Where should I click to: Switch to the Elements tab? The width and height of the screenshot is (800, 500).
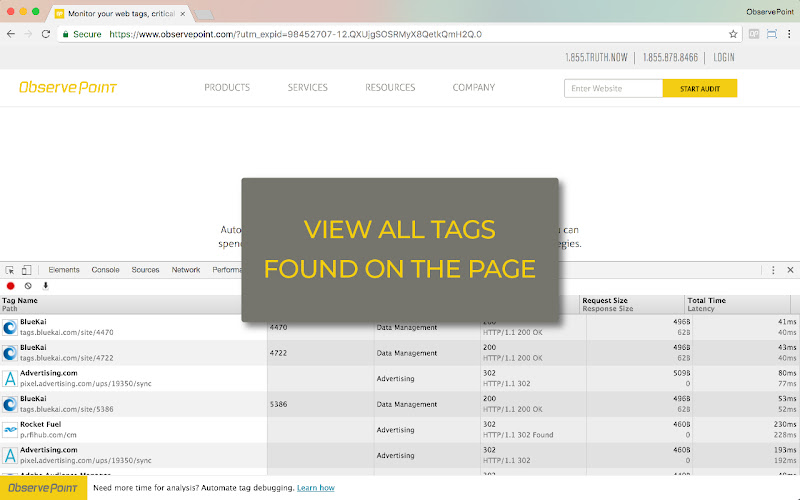64,270
